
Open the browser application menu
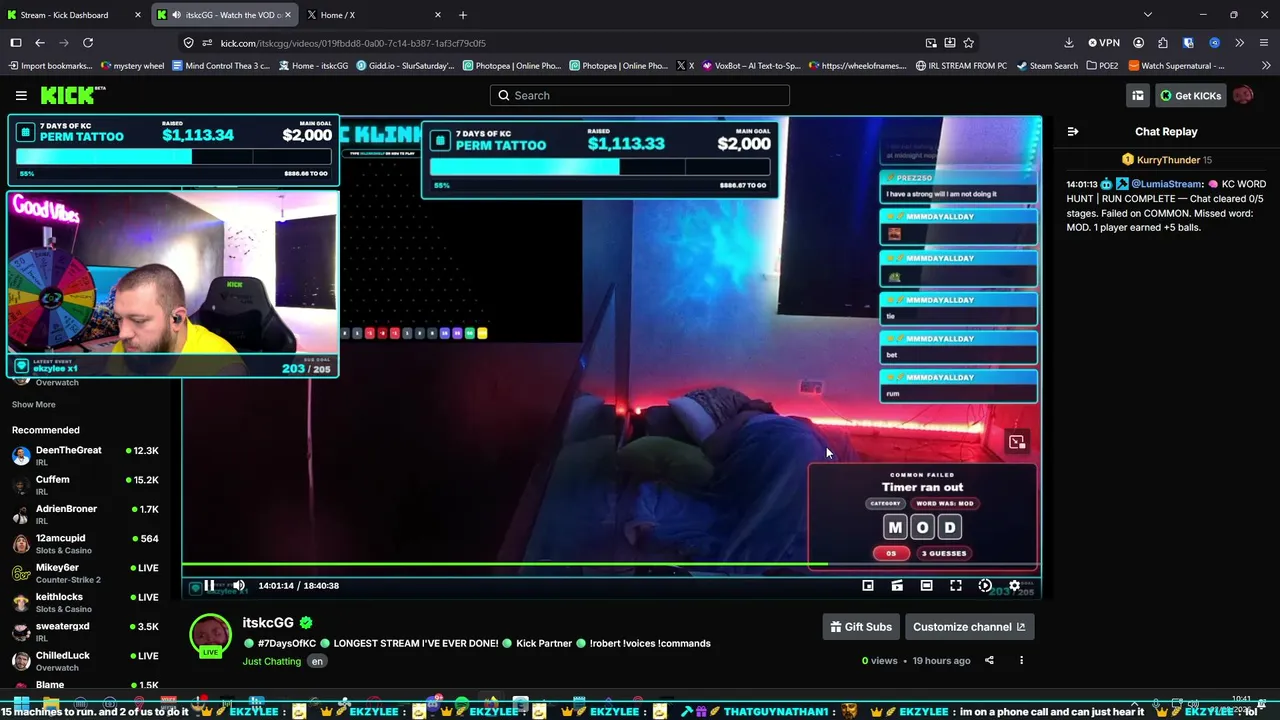tap(1264, 43)
